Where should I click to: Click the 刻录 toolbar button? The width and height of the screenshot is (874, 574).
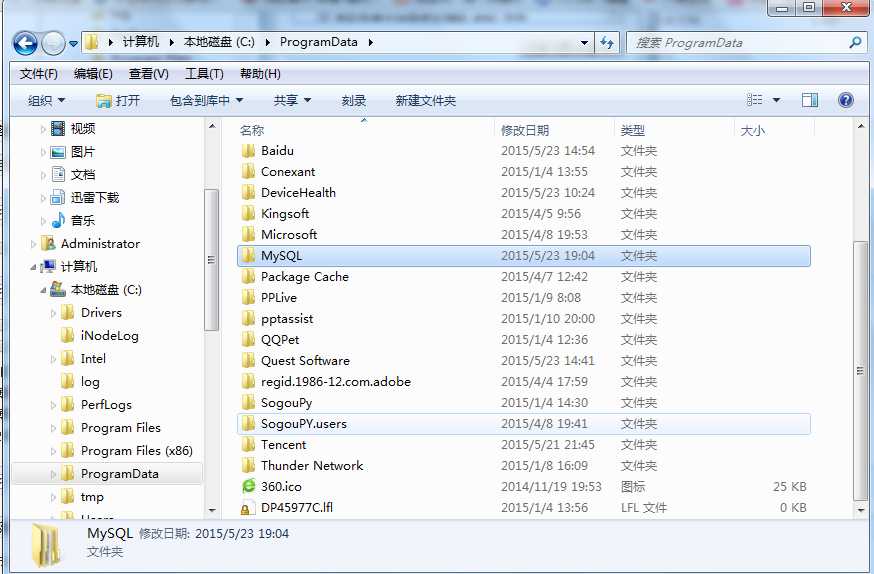(x=353, y=101)
